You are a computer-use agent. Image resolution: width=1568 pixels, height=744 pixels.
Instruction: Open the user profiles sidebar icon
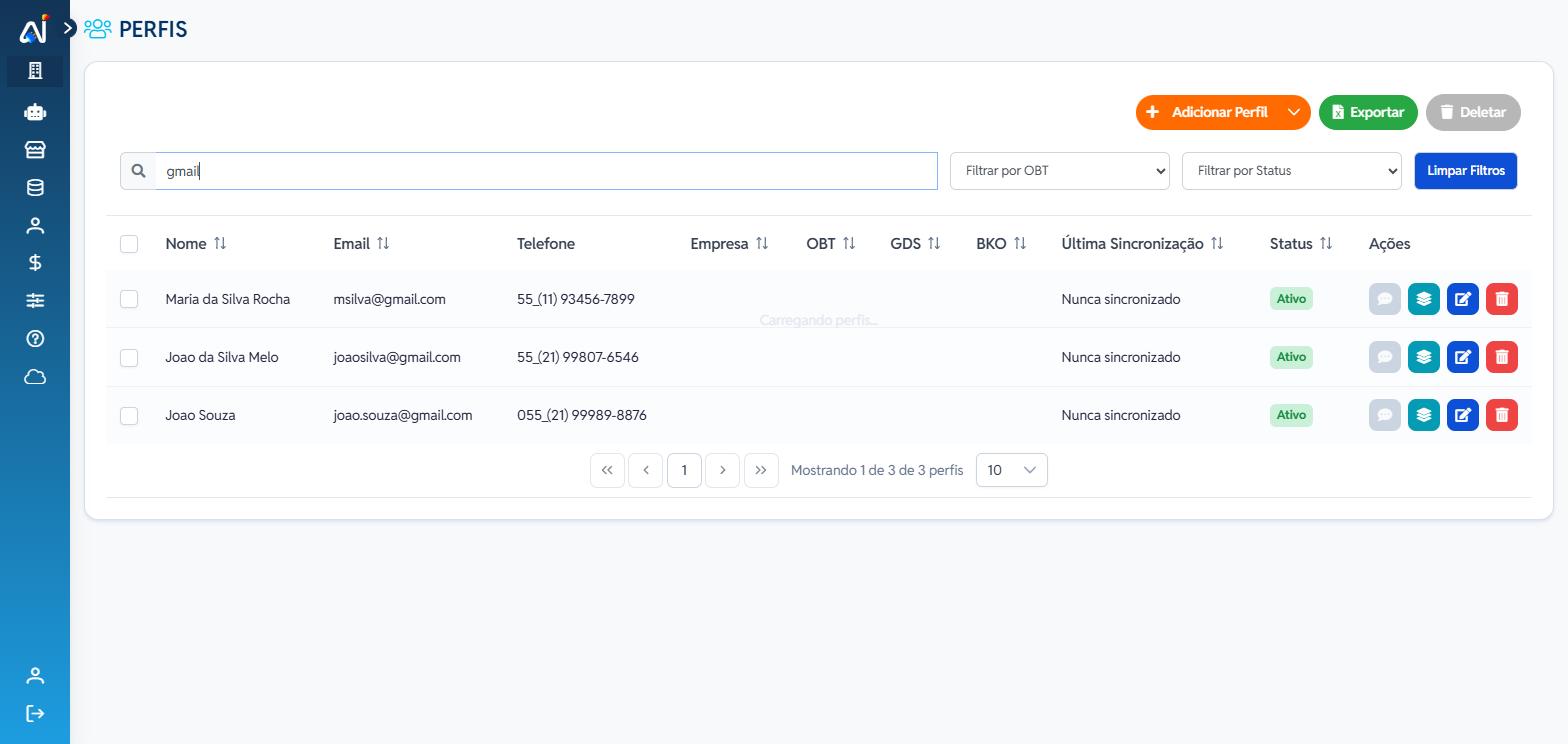(35, 226)
